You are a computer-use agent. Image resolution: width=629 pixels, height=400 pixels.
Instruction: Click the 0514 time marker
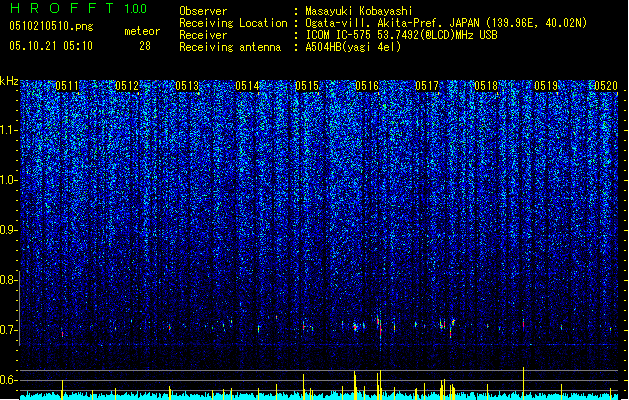247,86
